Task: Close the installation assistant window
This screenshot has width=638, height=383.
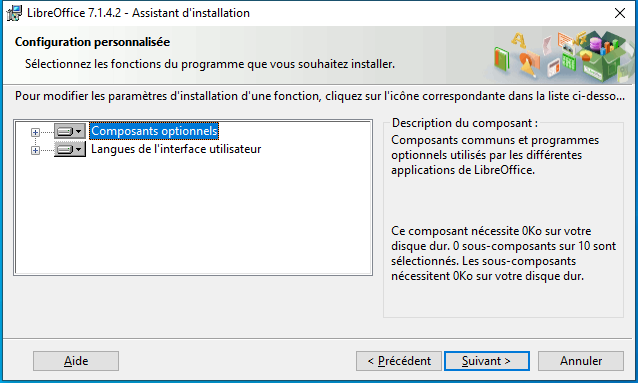Action: pos(620,13)
